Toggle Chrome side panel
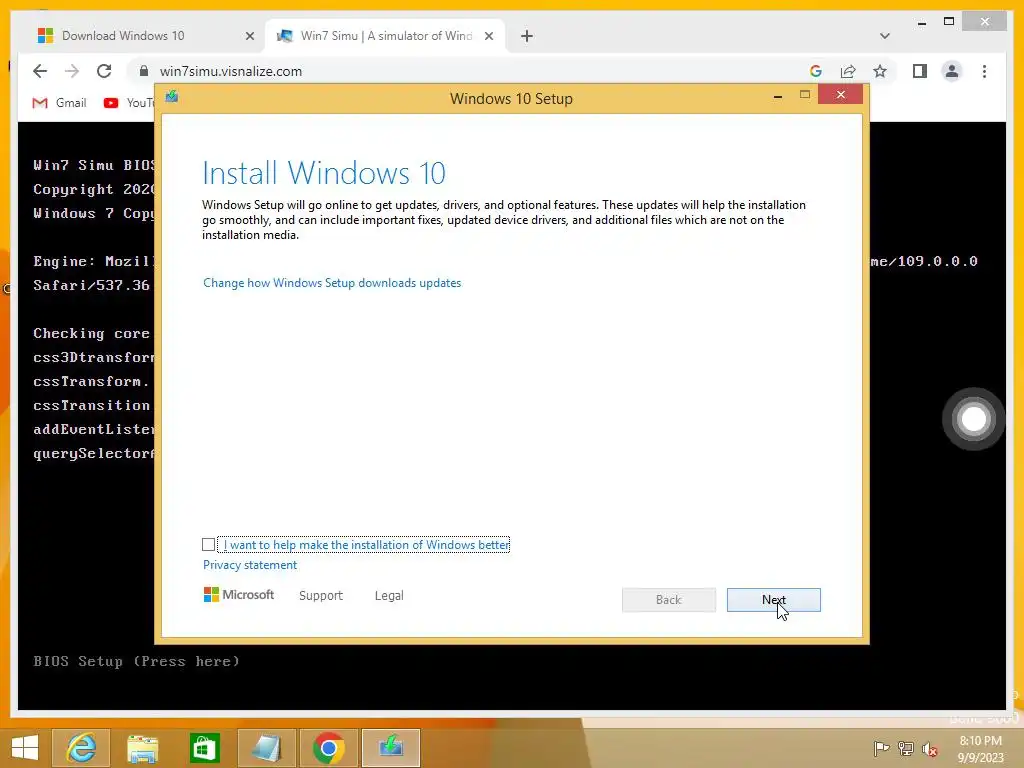1024x768 pixels. [920, 71]
